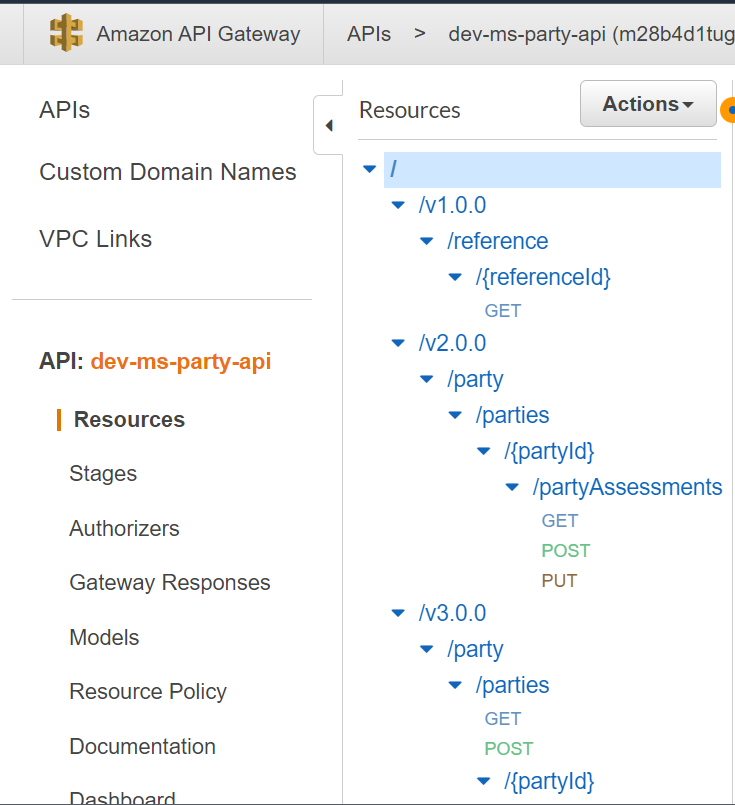
Task: Go to Custom Domain Names
Action: [x=167, y=172]
